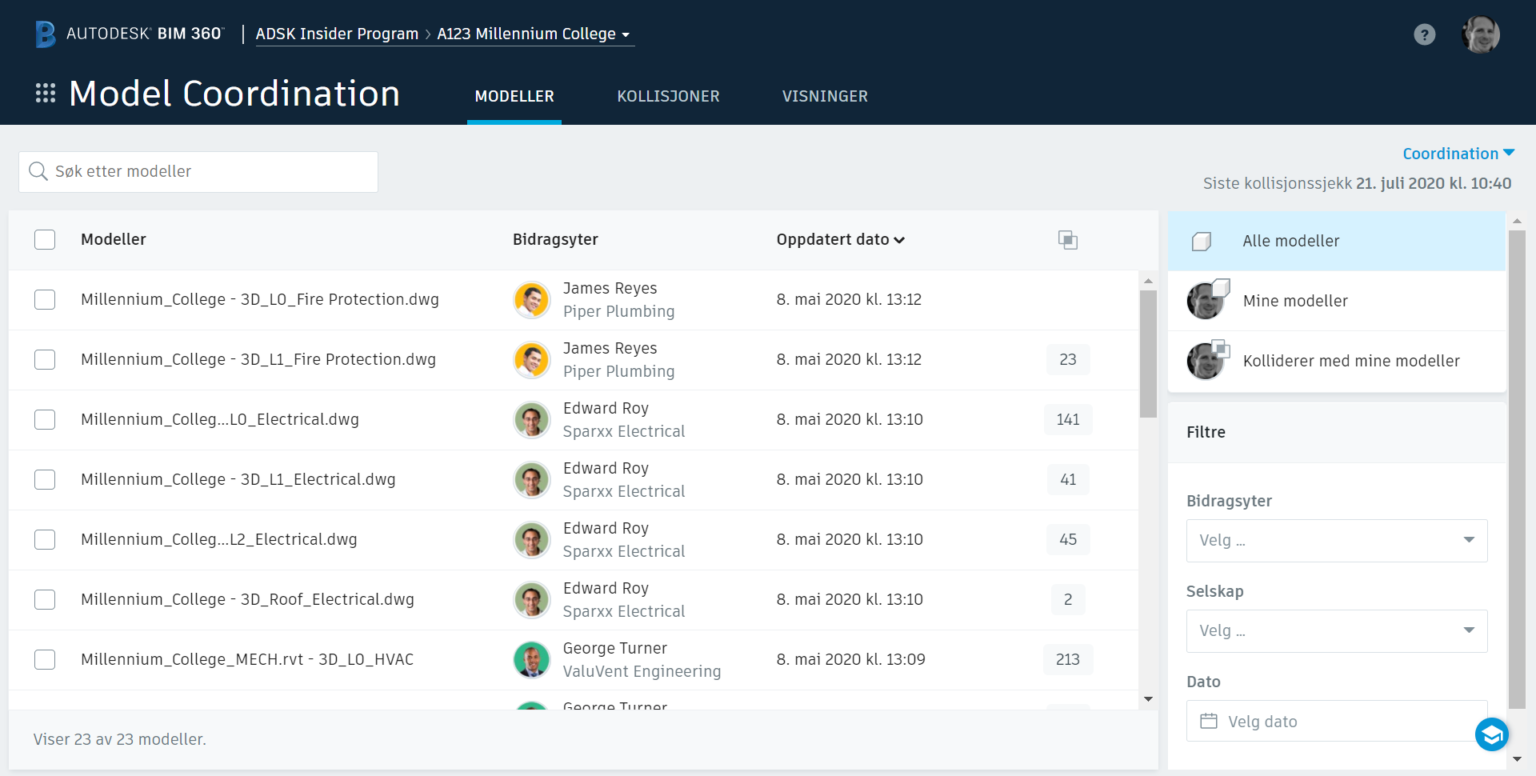
Task: Focus the Søk etter modeller search field
Action: 198,172
